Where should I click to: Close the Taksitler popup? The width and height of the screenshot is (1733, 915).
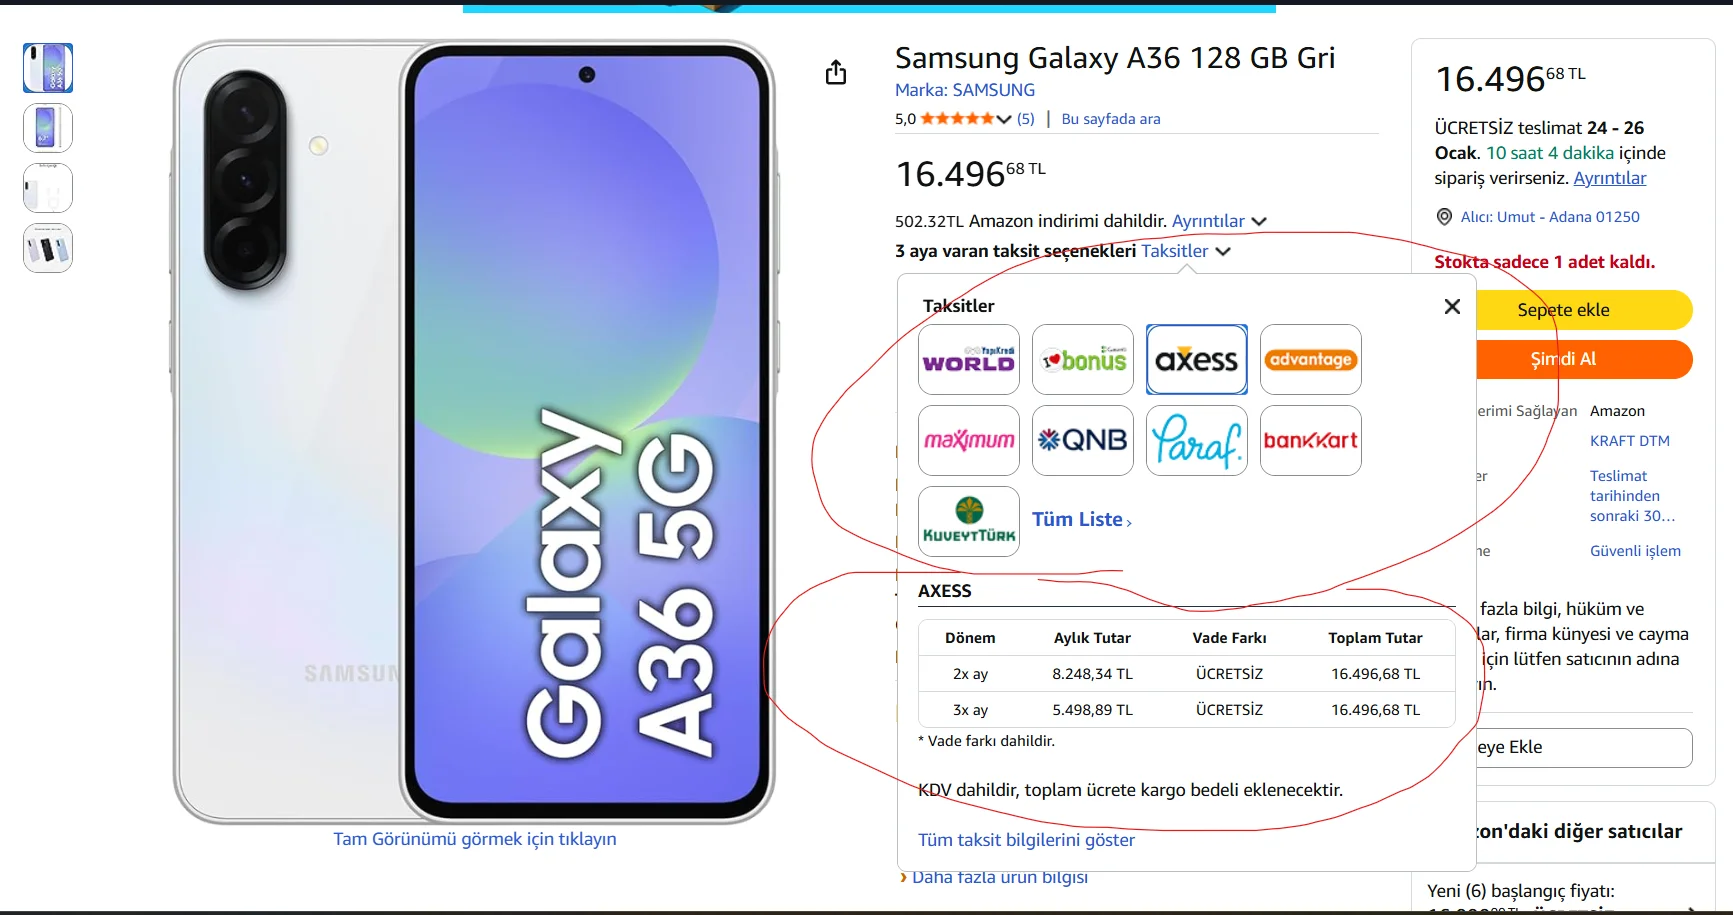[1453, 307]
